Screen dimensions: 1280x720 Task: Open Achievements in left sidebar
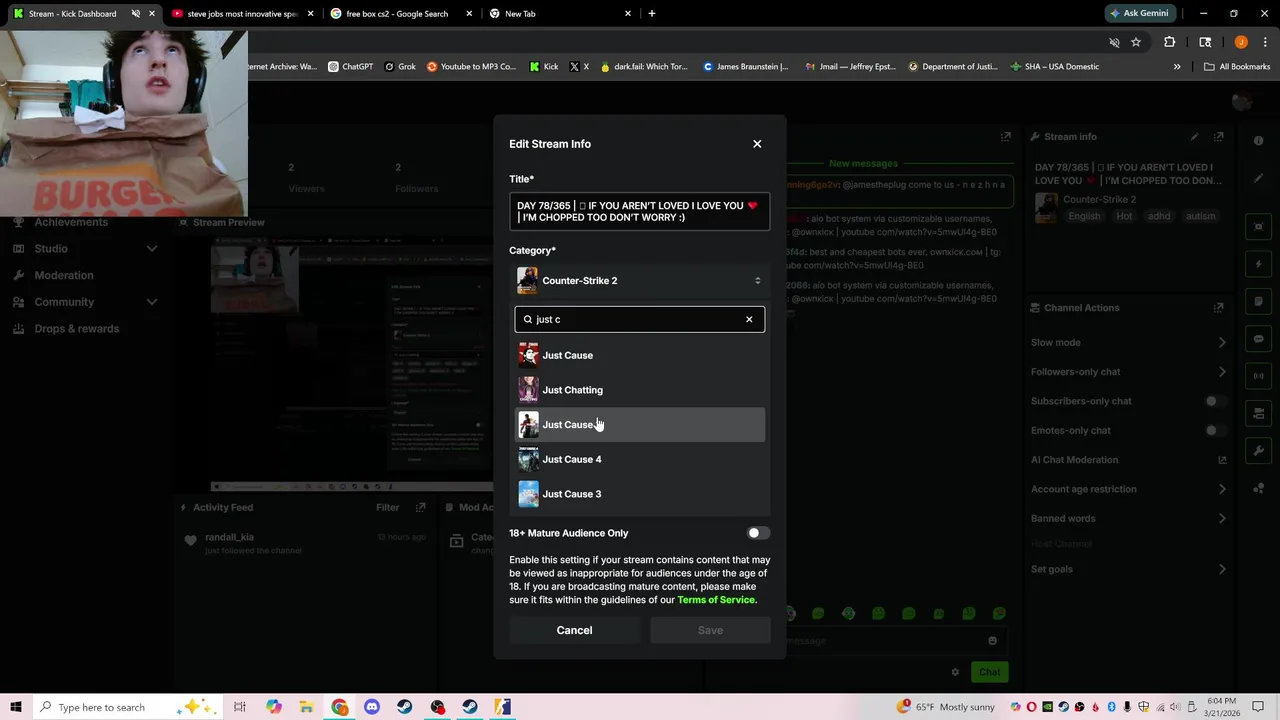click(70, 222)
